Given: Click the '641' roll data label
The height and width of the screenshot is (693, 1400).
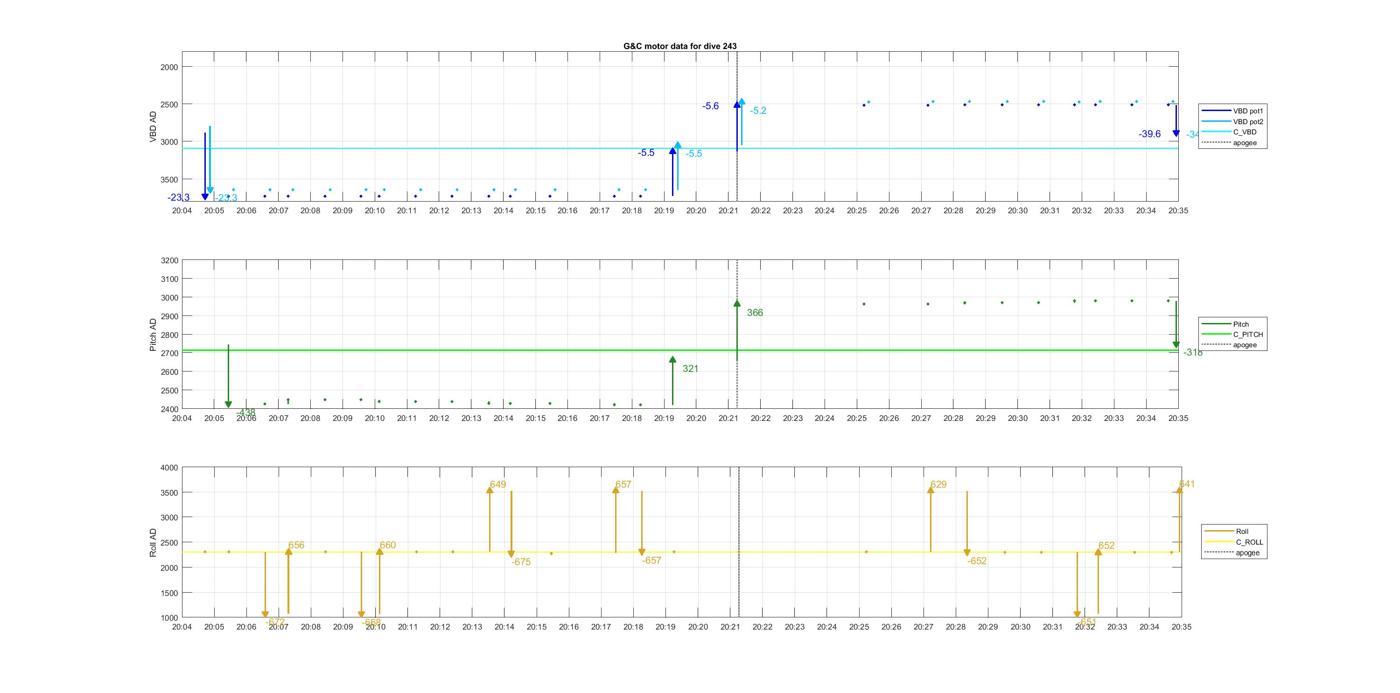Looking at the screenshot, I should [x=1187, y=485].
